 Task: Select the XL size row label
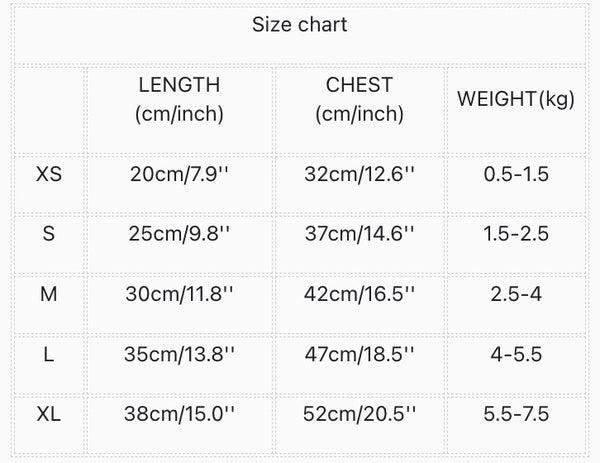coord(48,413)
